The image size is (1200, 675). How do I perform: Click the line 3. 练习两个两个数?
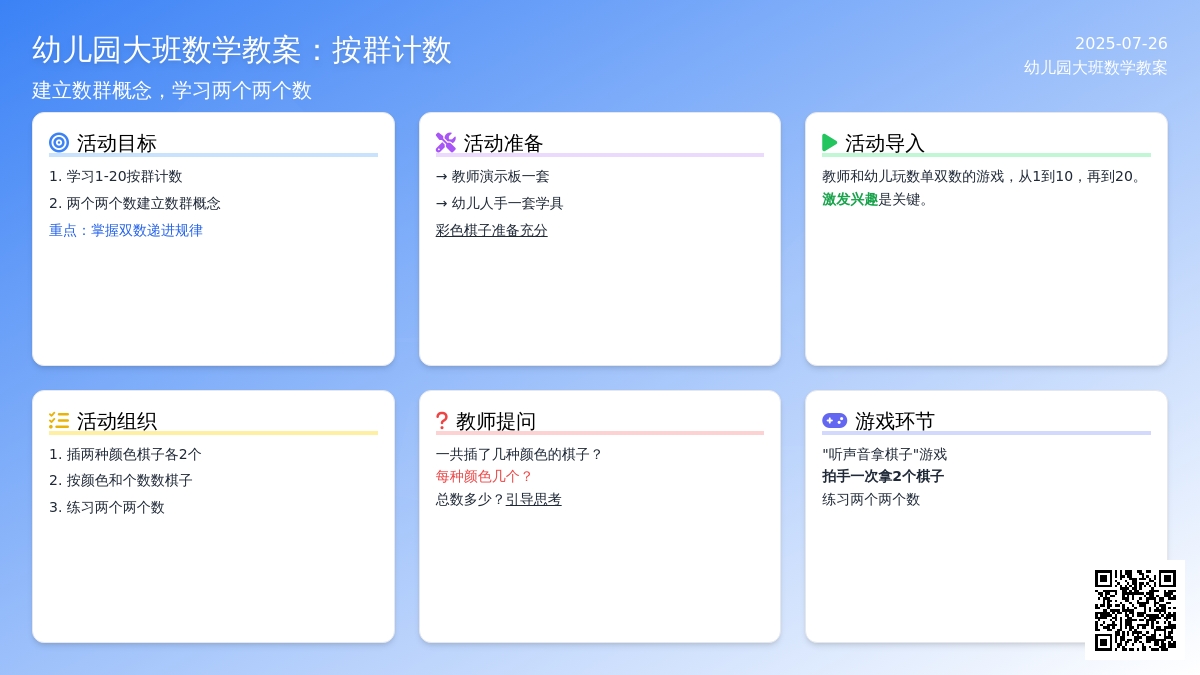(x=107, y=507)
